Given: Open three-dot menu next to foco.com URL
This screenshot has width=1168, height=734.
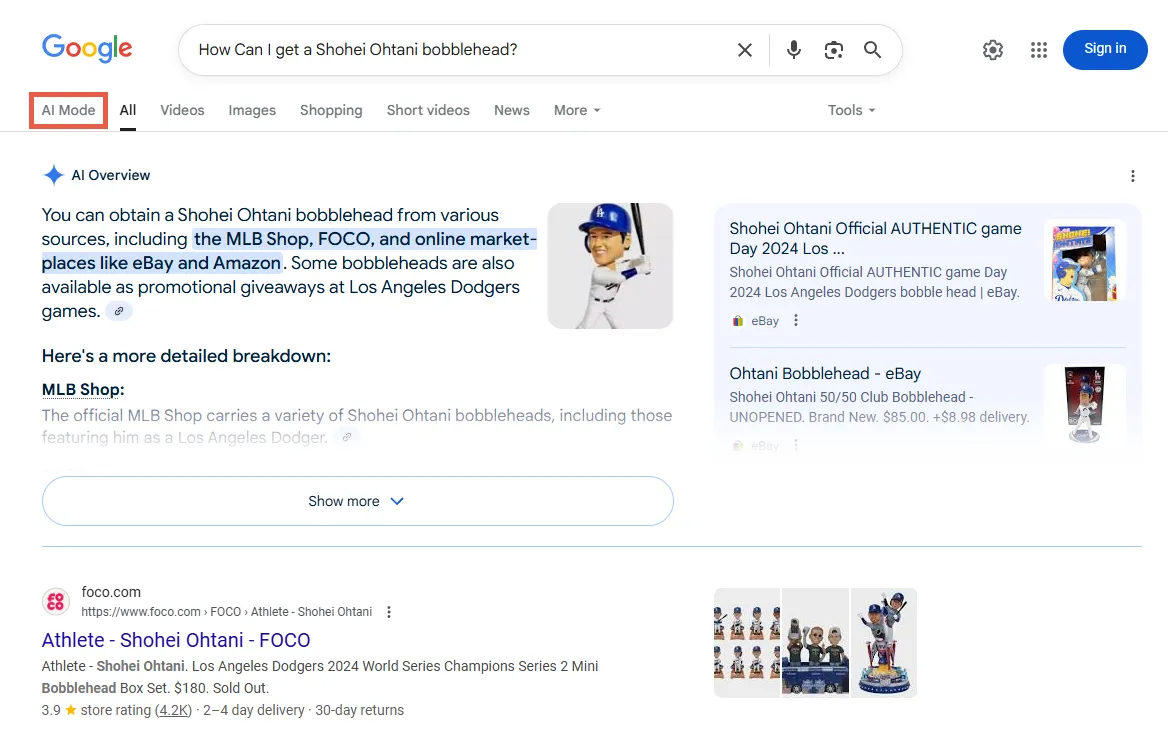Looking at the screenshot, I should (x=389, y=612).
